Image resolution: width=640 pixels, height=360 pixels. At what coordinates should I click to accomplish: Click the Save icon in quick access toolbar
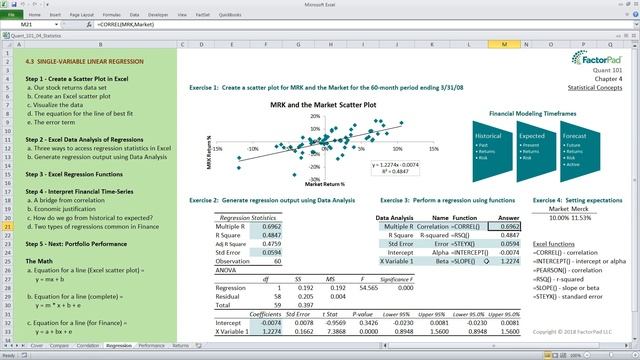click(14, 4)
